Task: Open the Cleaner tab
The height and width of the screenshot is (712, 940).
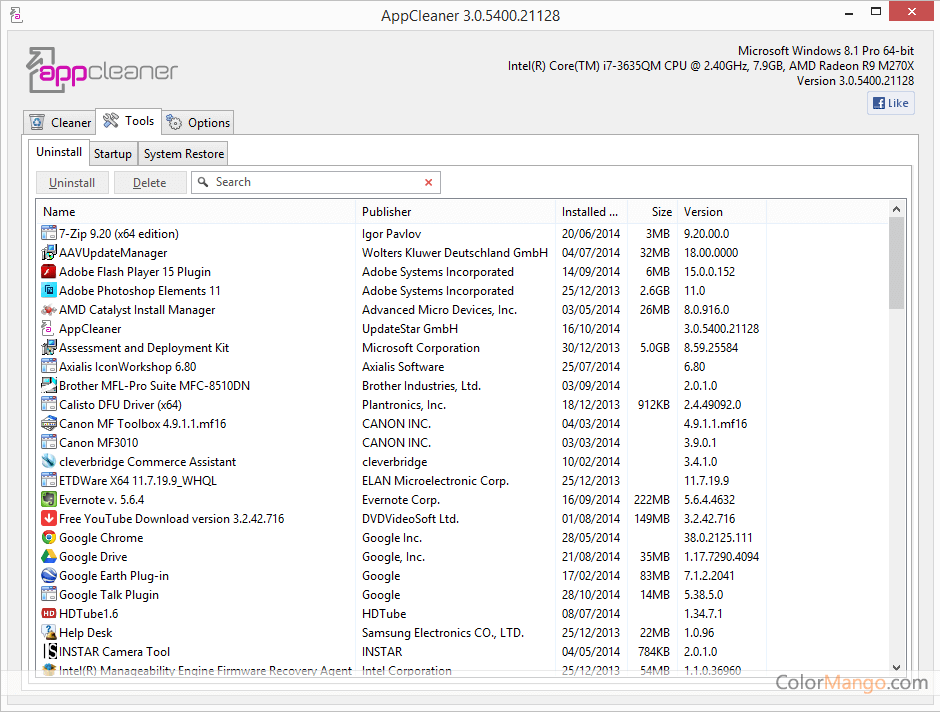Action: pyautogui.click(x=60, y=123)
